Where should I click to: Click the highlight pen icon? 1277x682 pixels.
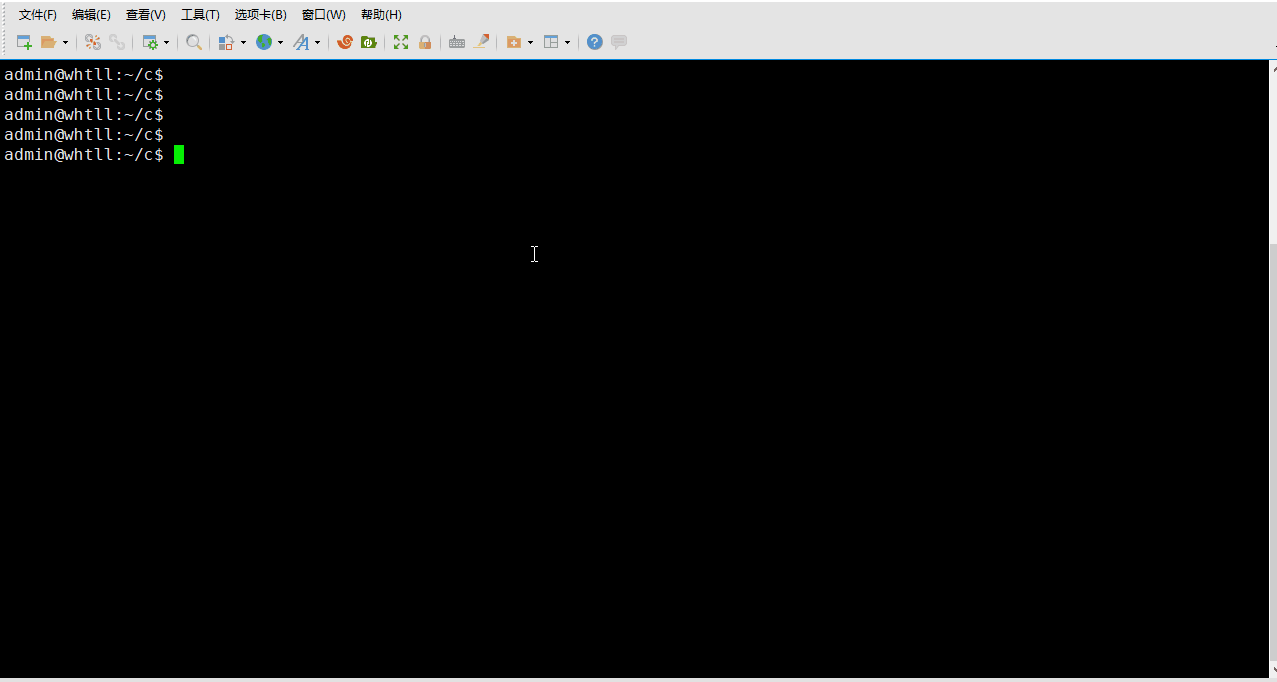tap(481, 42)
